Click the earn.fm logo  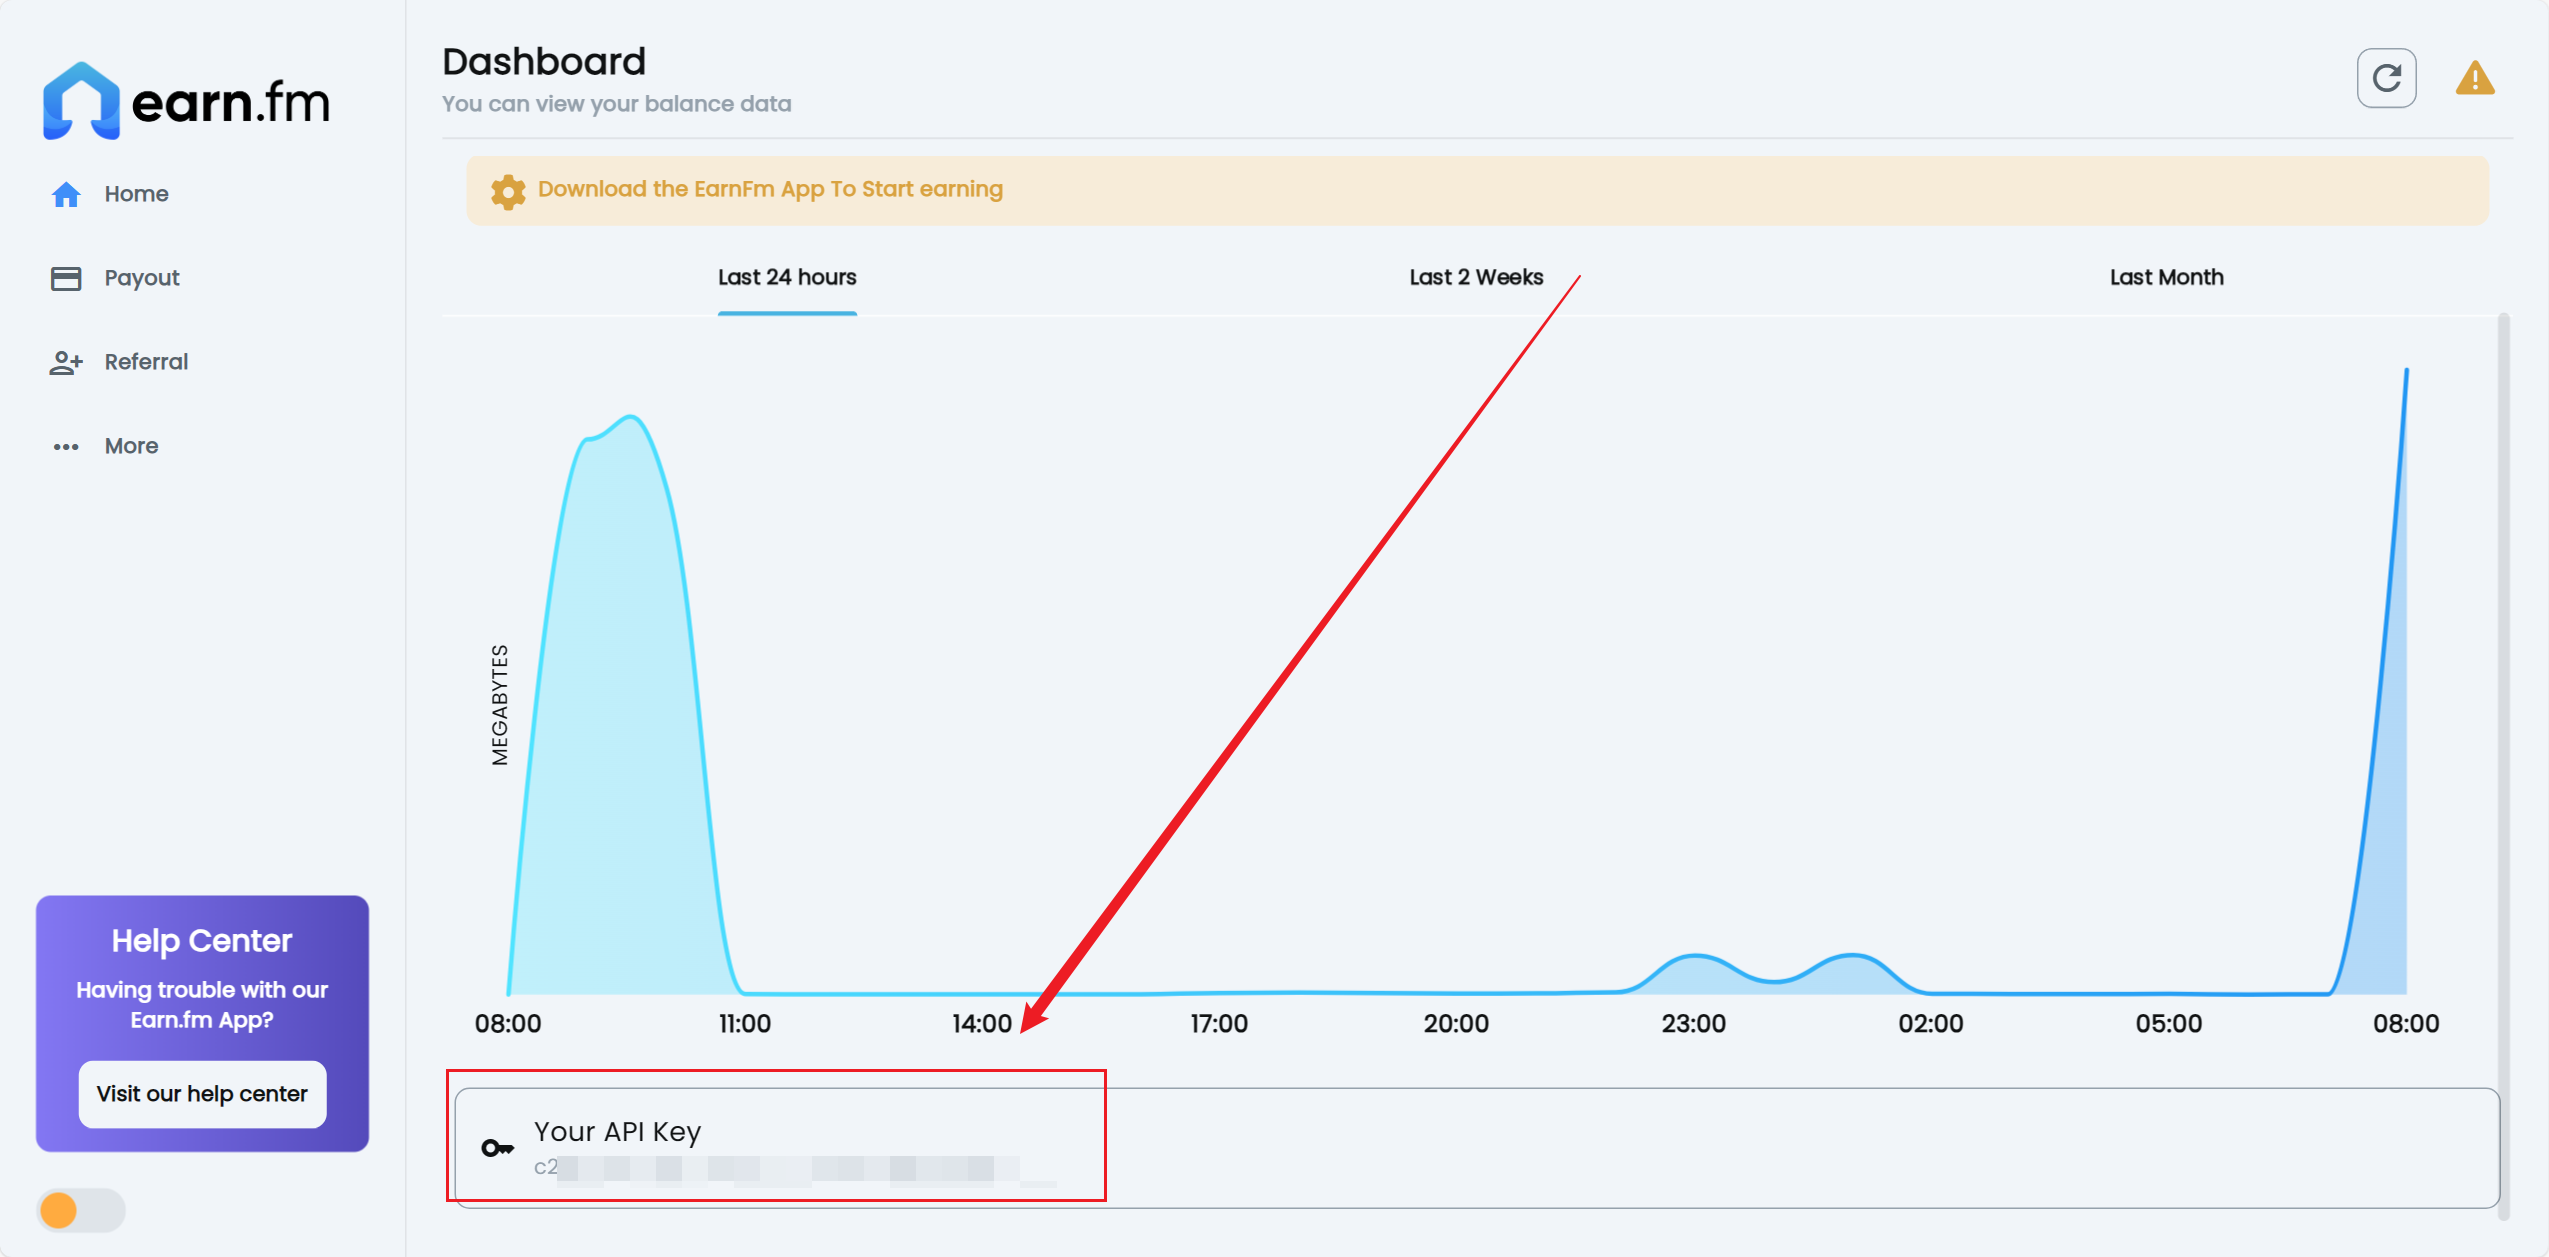click(186, 100)
